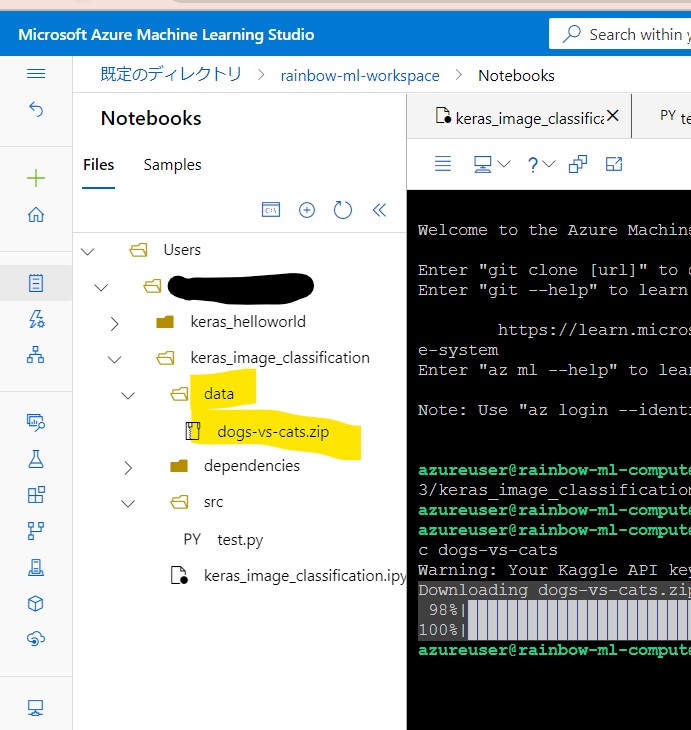The image size is (691, 730).
Task: Close the keras_image_classification tab
Action: 613,115
